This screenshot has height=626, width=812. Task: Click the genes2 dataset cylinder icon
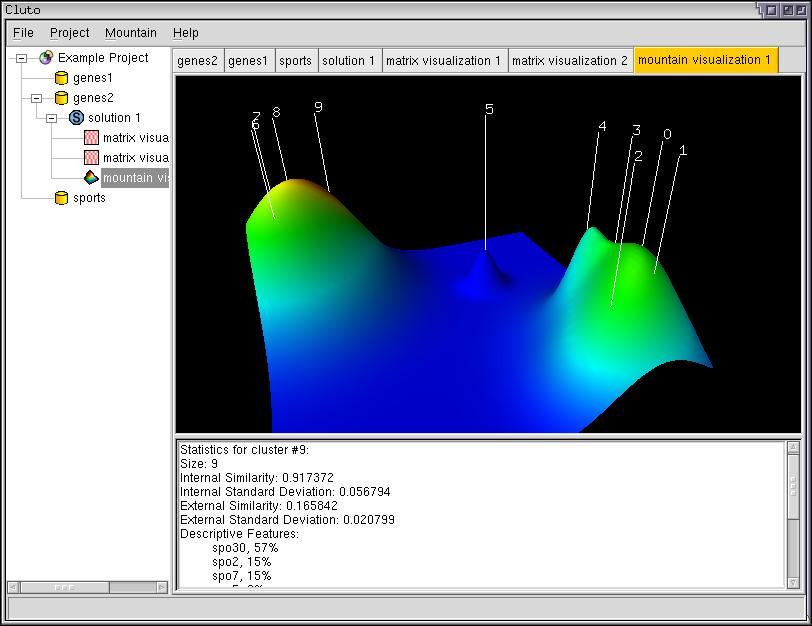click(x=61, y=98)
